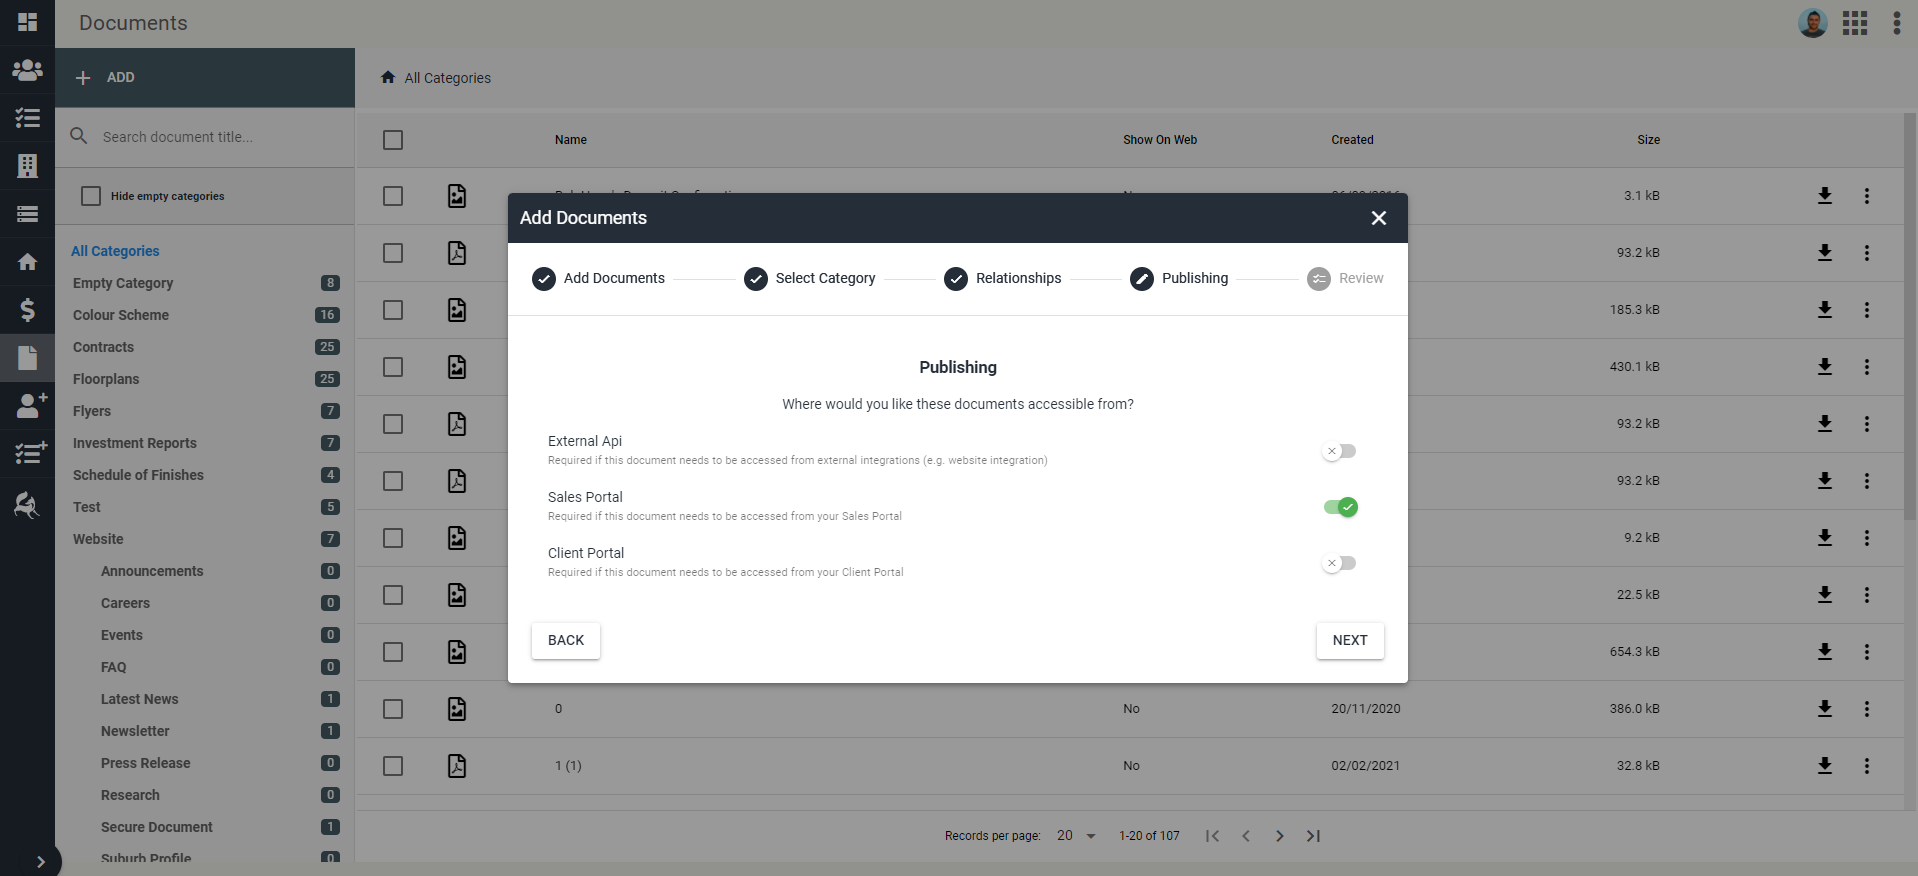Viewport: 1918px width, 876px height.
Task: Jump to the first page of records
Action: (1212, 836)
